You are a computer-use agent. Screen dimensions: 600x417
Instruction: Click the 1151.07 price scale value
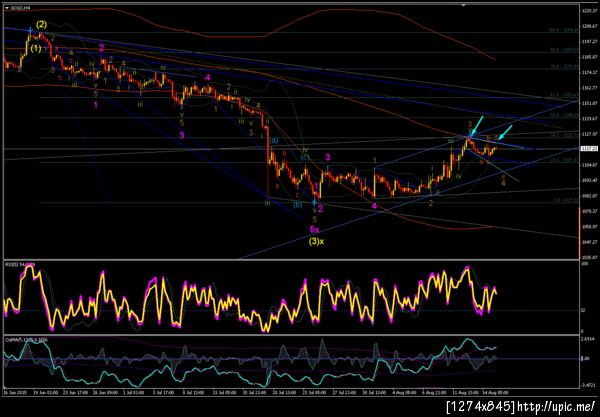pyautogui.click(x=589, y=103)
